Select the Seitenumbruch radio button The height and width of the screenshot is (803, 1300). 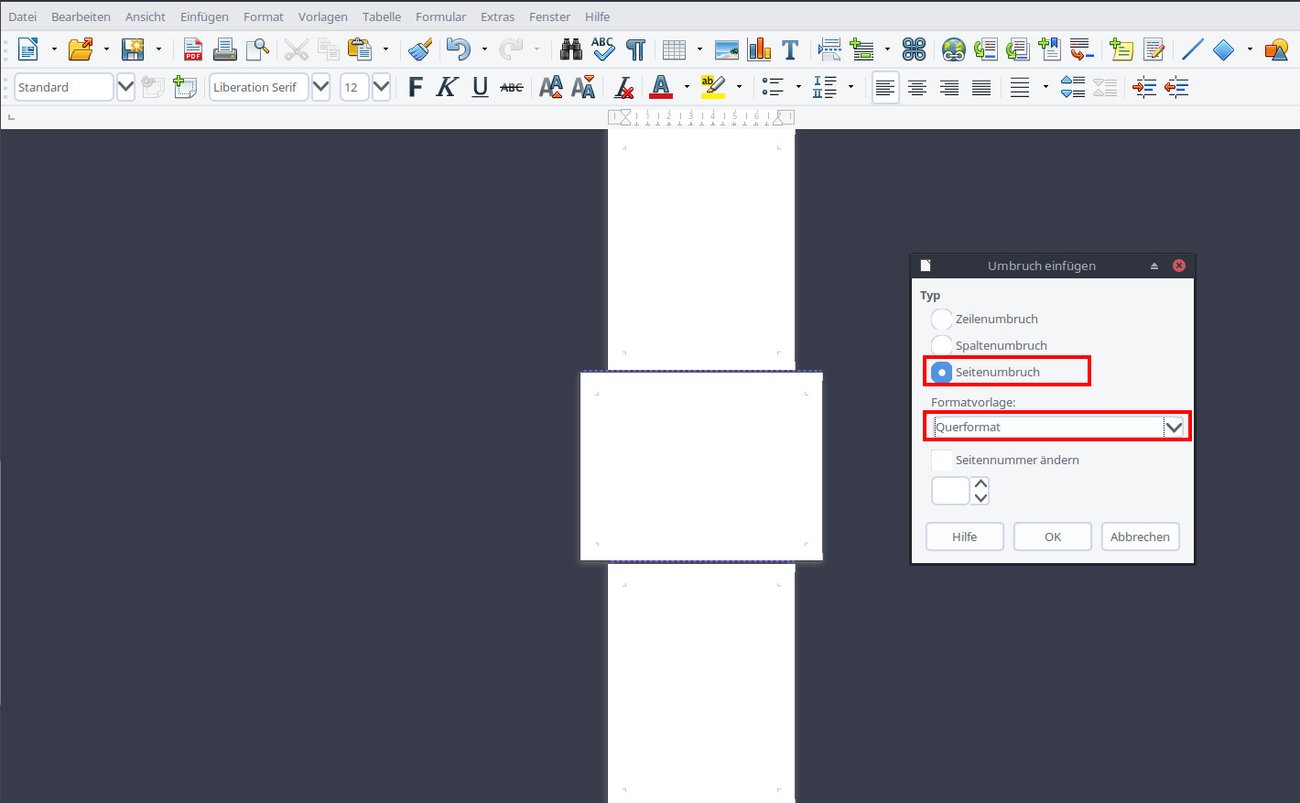(940, 371)
